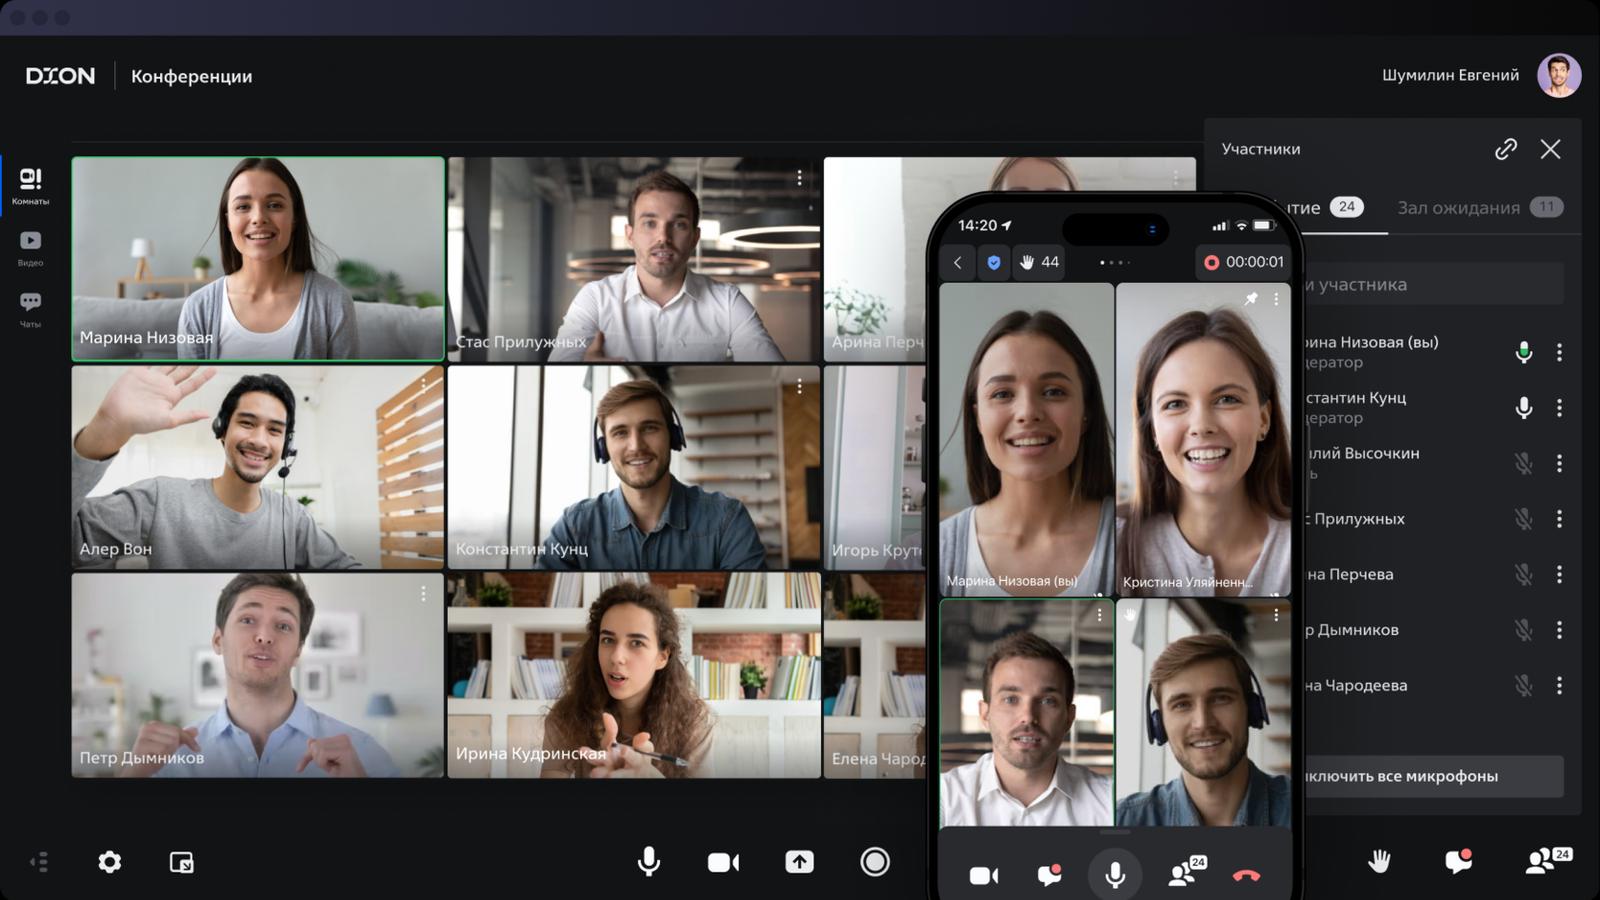Select Петр Дымников's video tile
Image resolution: width=1600 pixels, height=900 pixels.
pos(258,675)
